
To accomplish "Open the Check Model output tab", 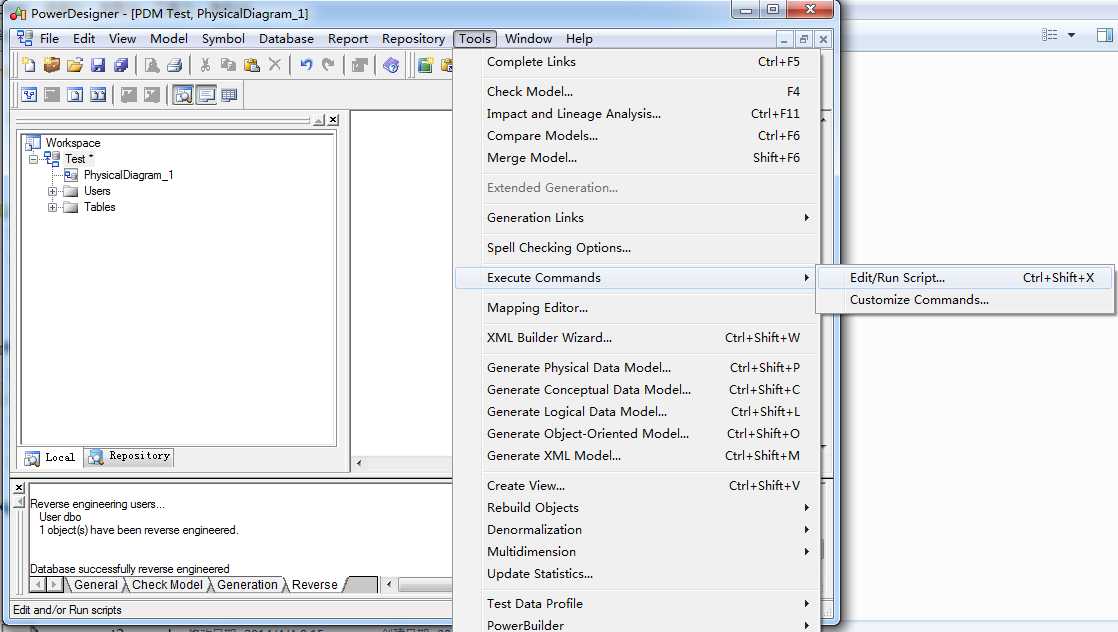I will [167, 585].
